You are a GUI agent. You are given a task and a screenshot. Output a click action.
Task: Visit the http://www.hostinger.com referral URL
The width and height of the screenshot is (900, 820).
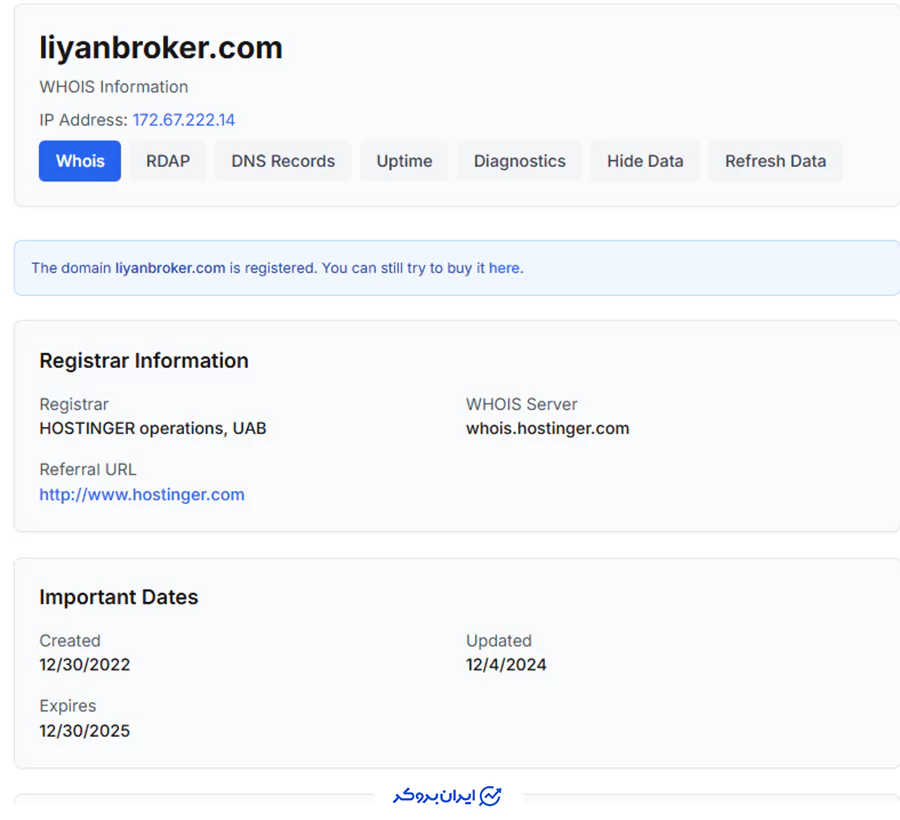[142, 494]
